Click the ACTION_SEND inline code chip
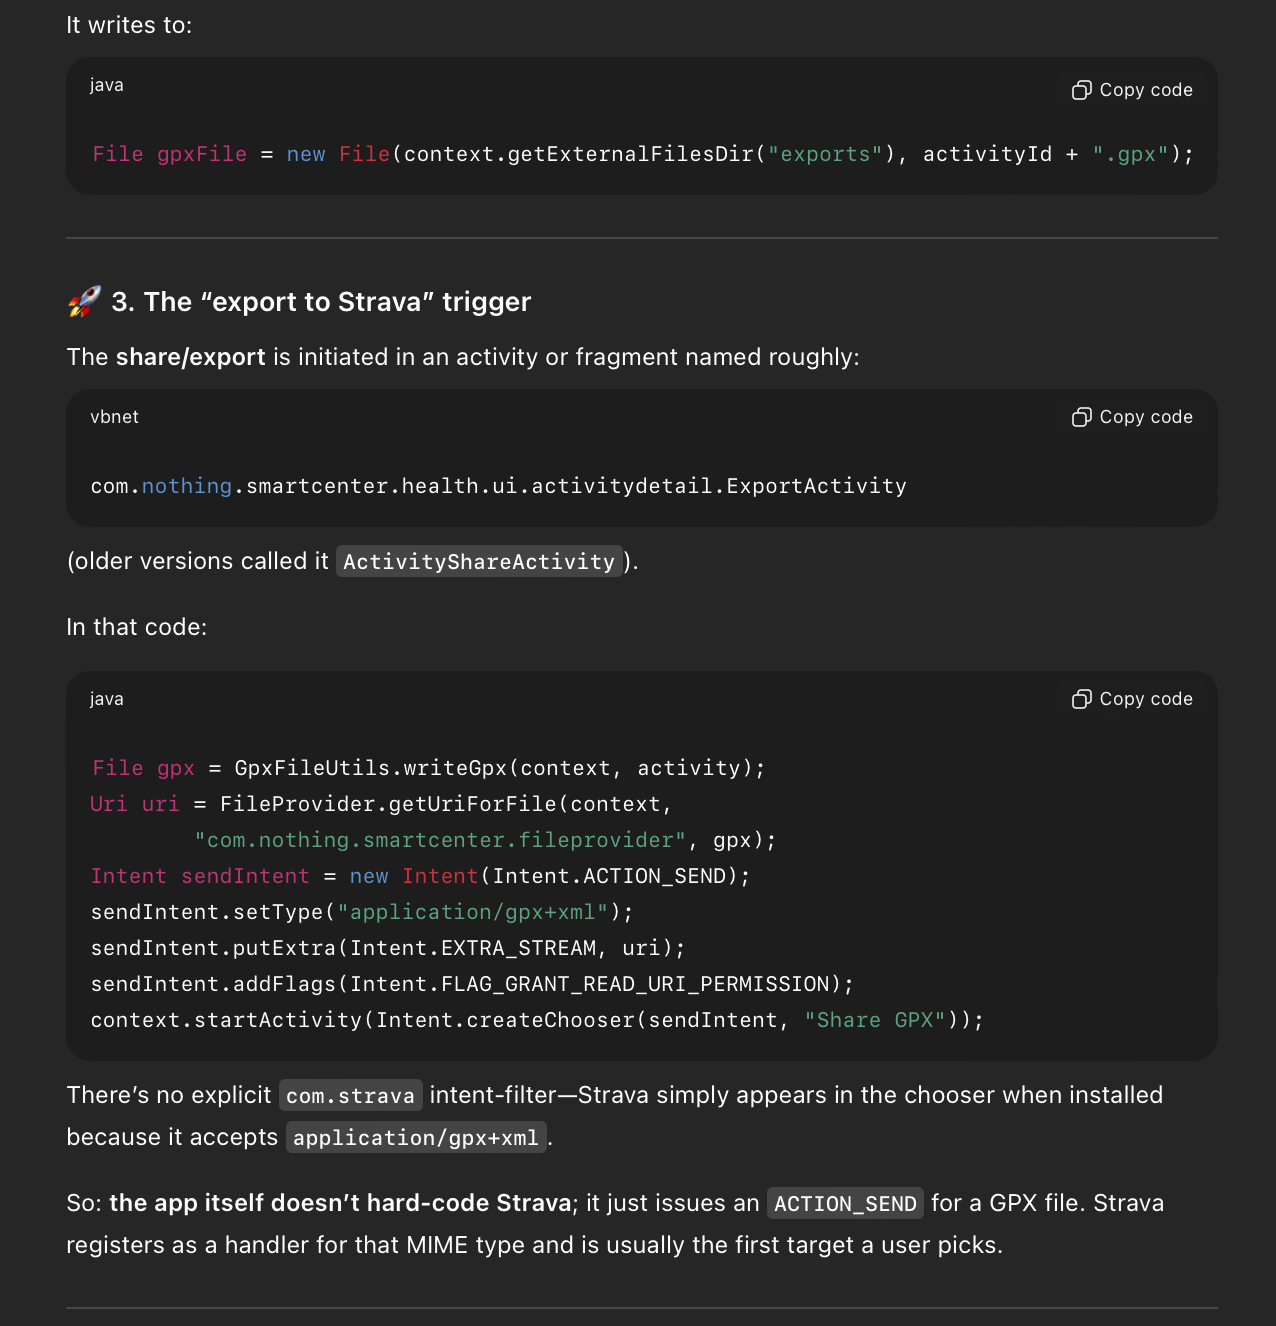This screenshot has height=1326, width=1276. pos(845,1204)
